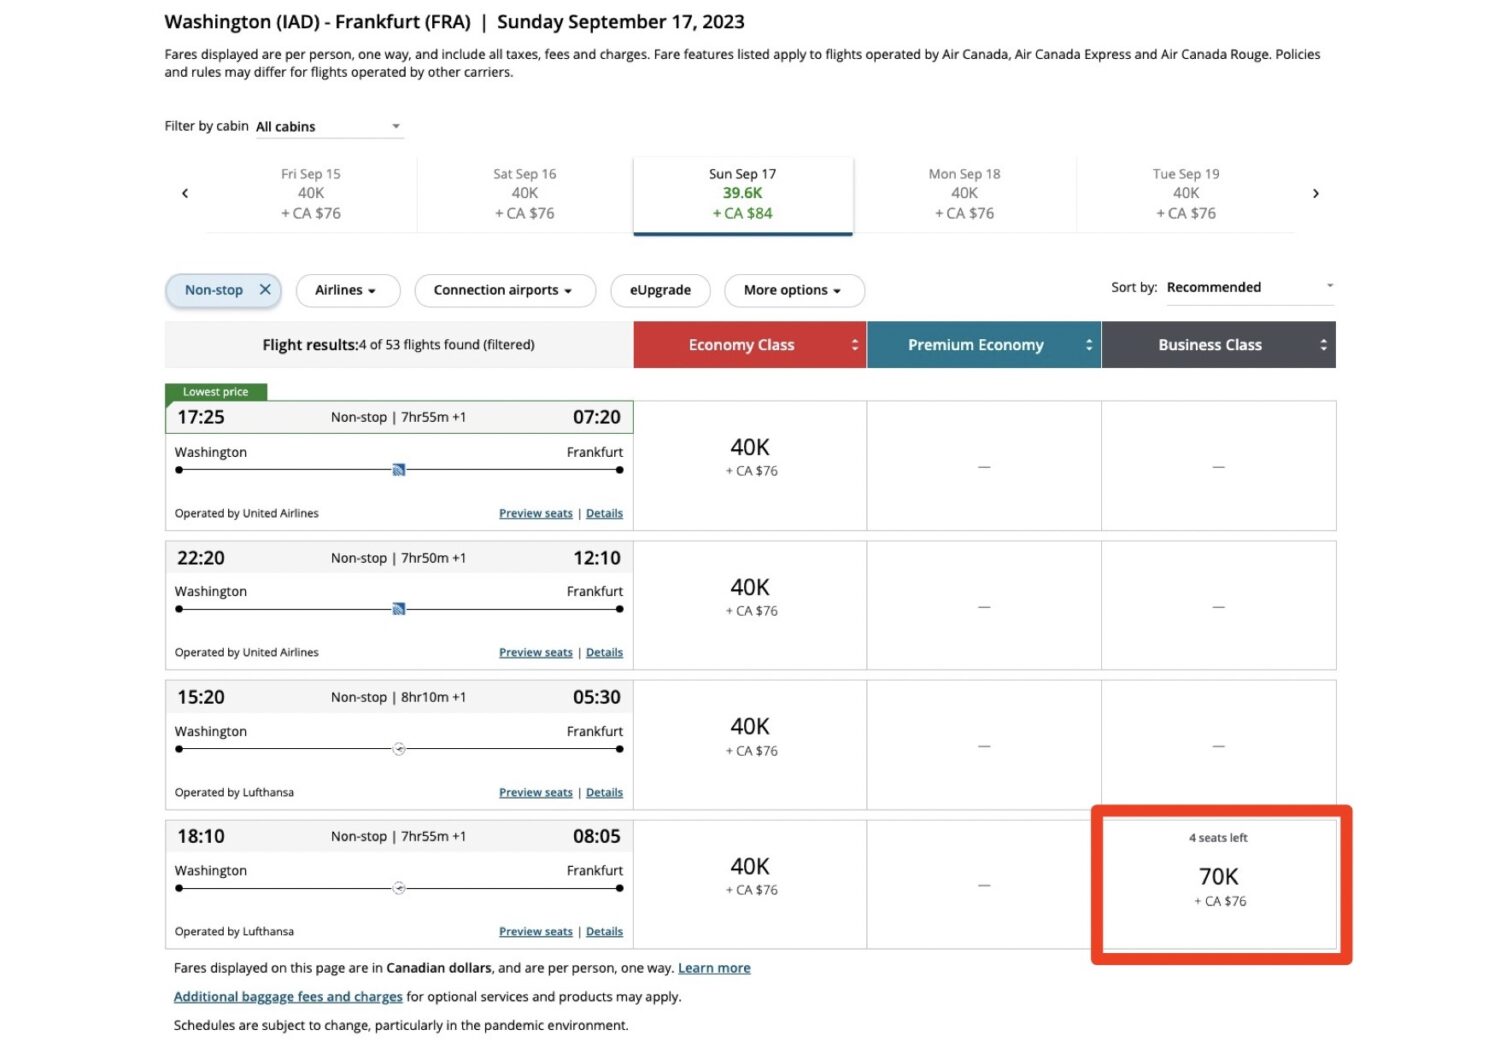Screen dimensions: 1500x1047
Task: Click the eUpgrade filter button
Action: point(660,290)
